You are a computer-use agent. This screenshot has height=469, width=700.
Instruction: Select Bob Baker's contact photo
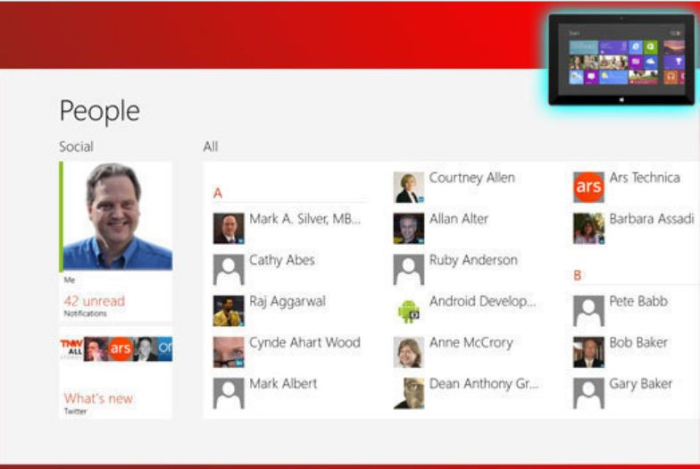click(x=588, y=352)
